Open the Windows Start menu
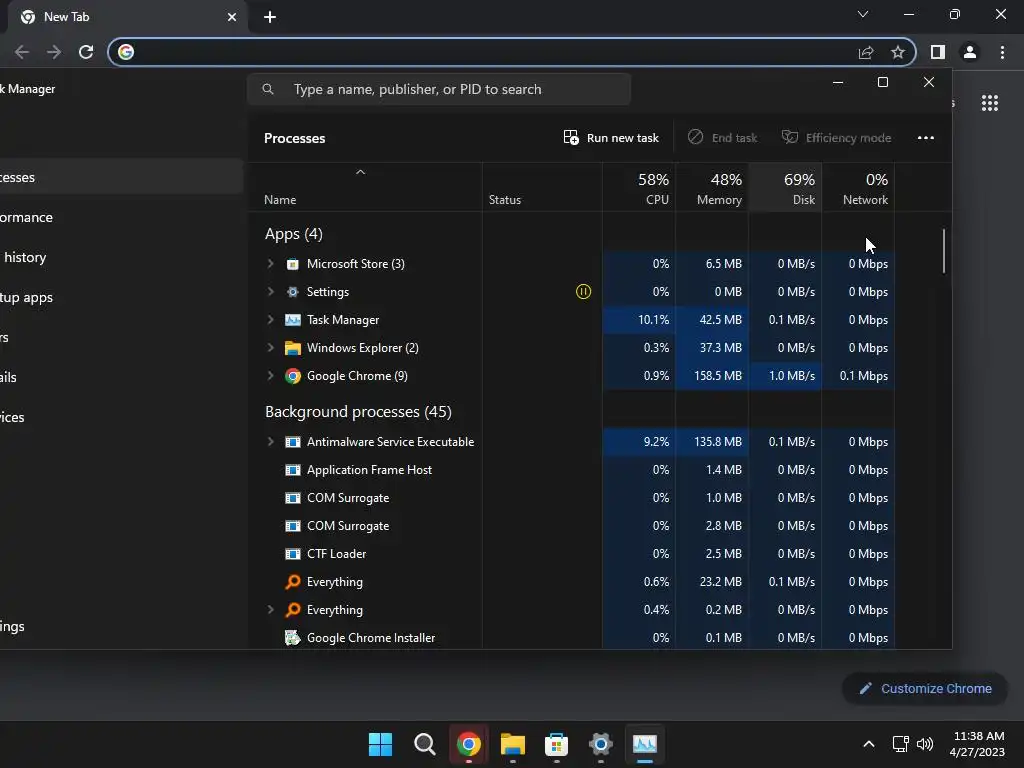 380,744
